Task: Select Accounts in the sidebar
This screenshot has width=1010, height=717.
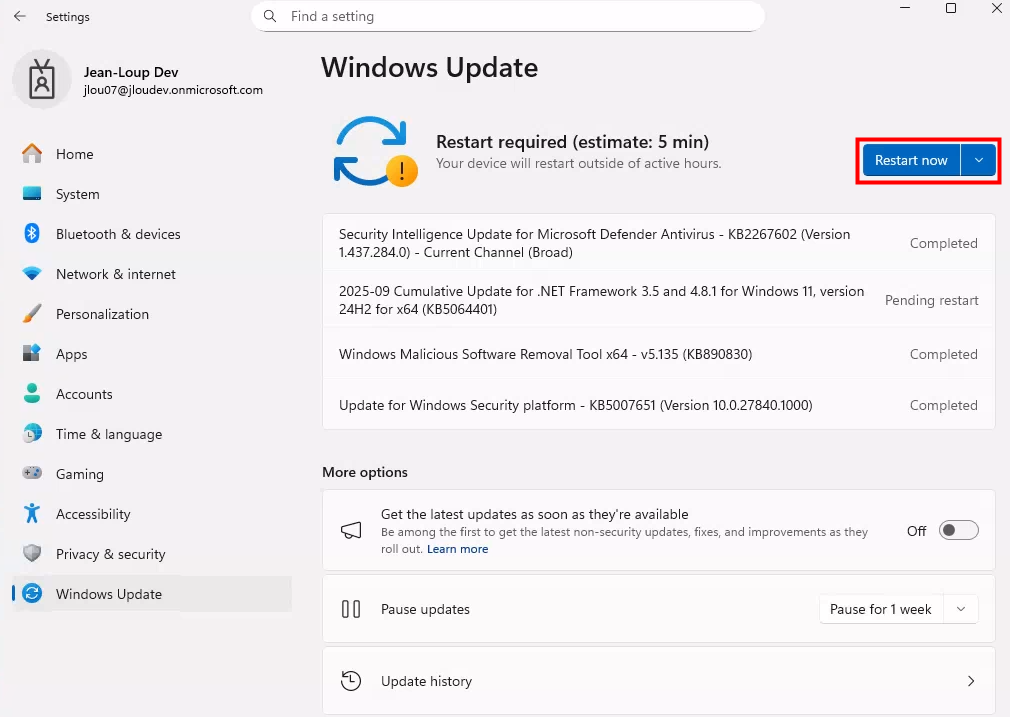Action: click(84, 394)
